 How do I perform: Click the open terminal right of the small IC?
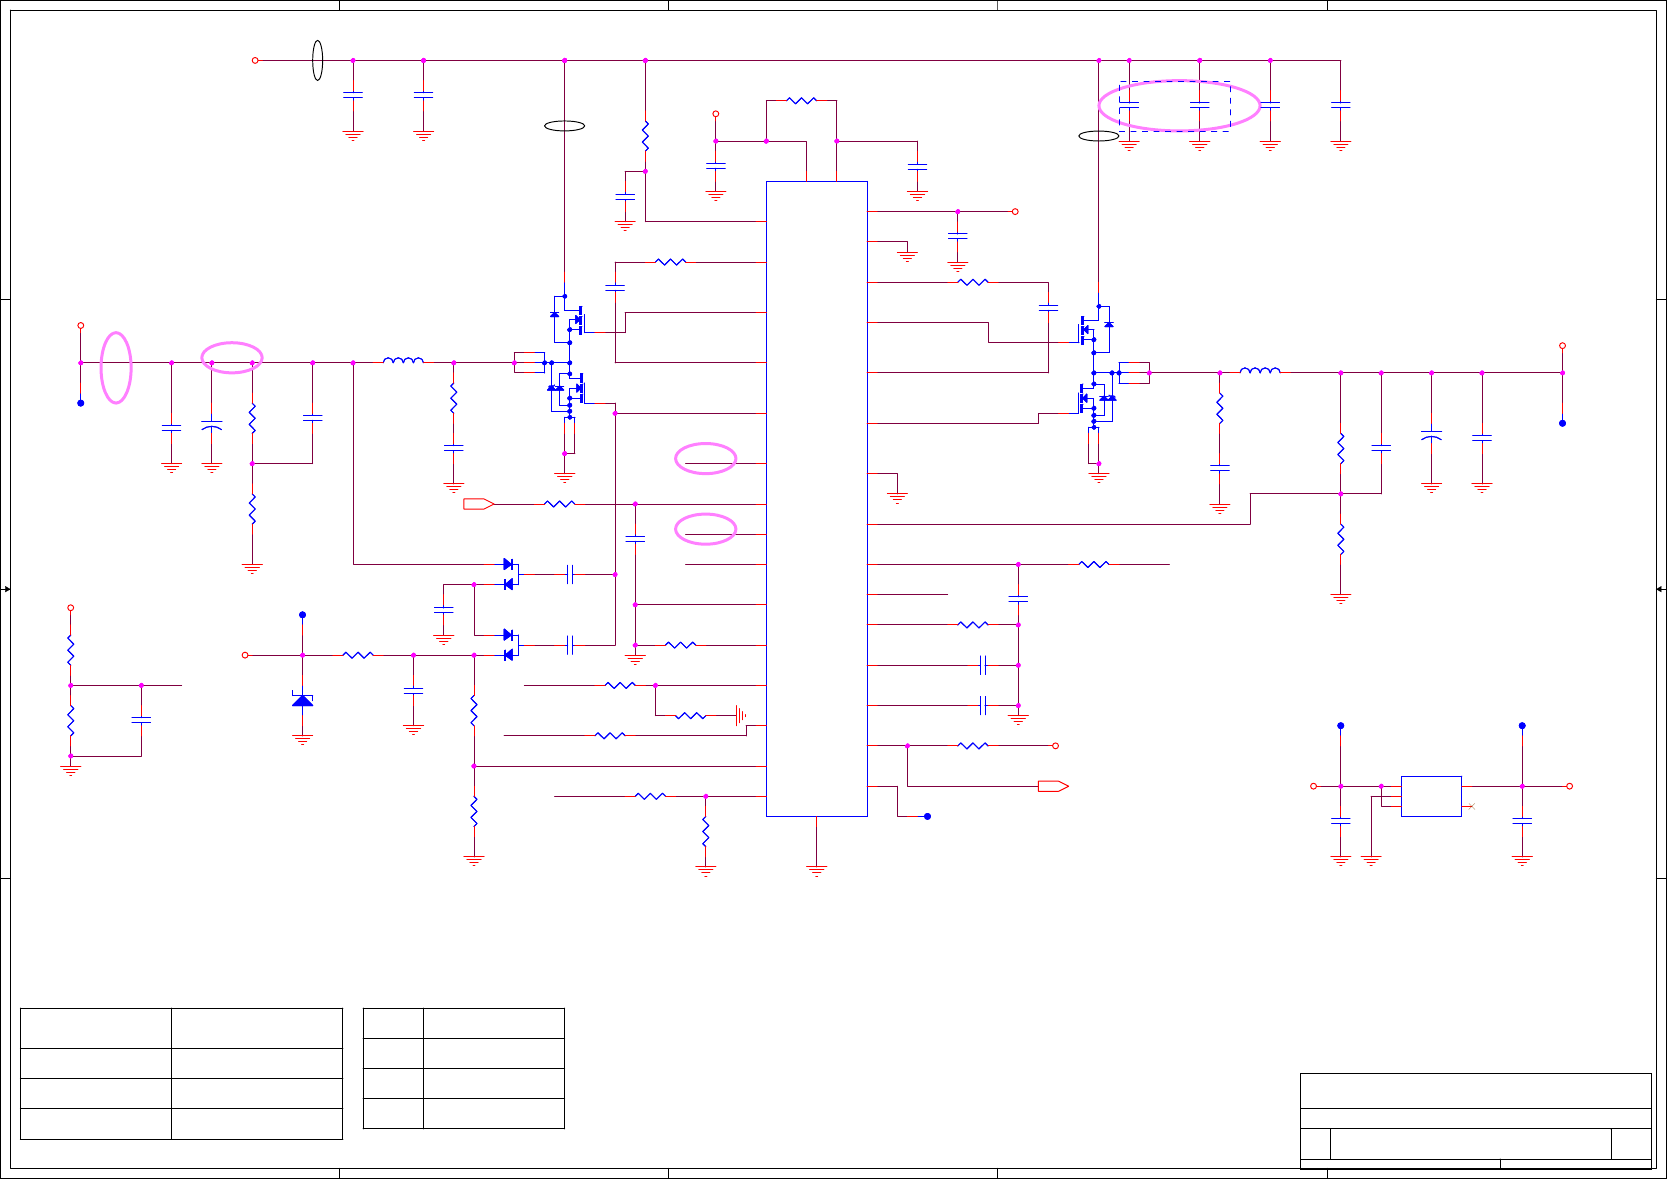point(1570,786)
